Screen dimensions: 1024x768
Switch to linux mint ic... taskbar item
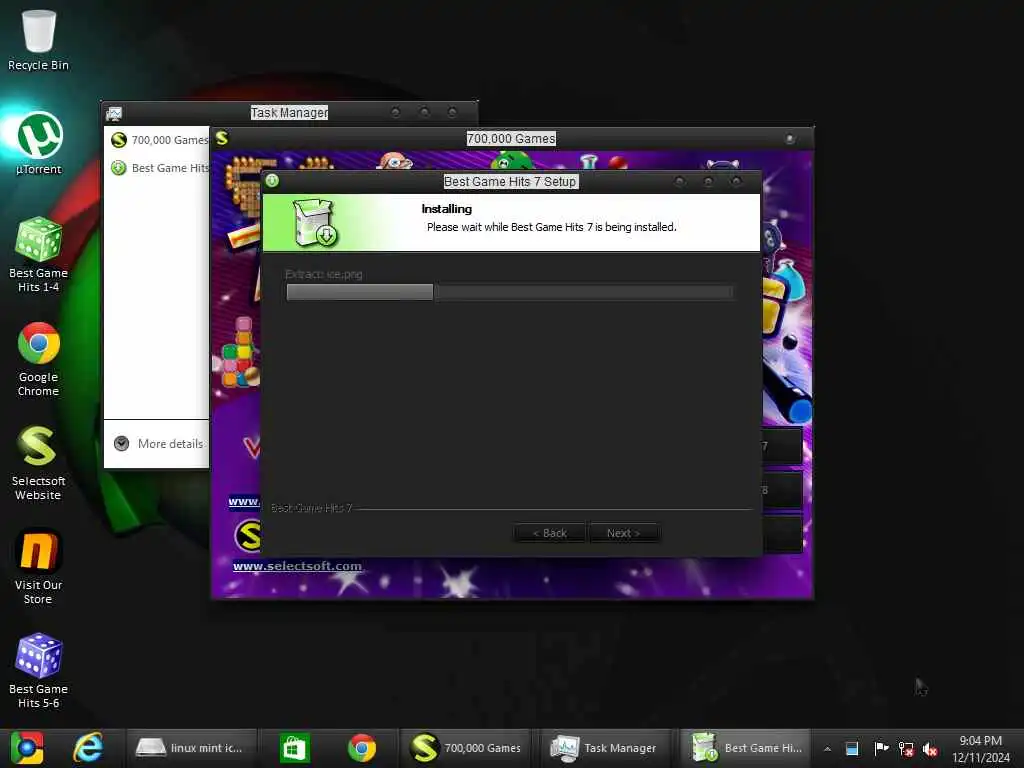point(191,748)
